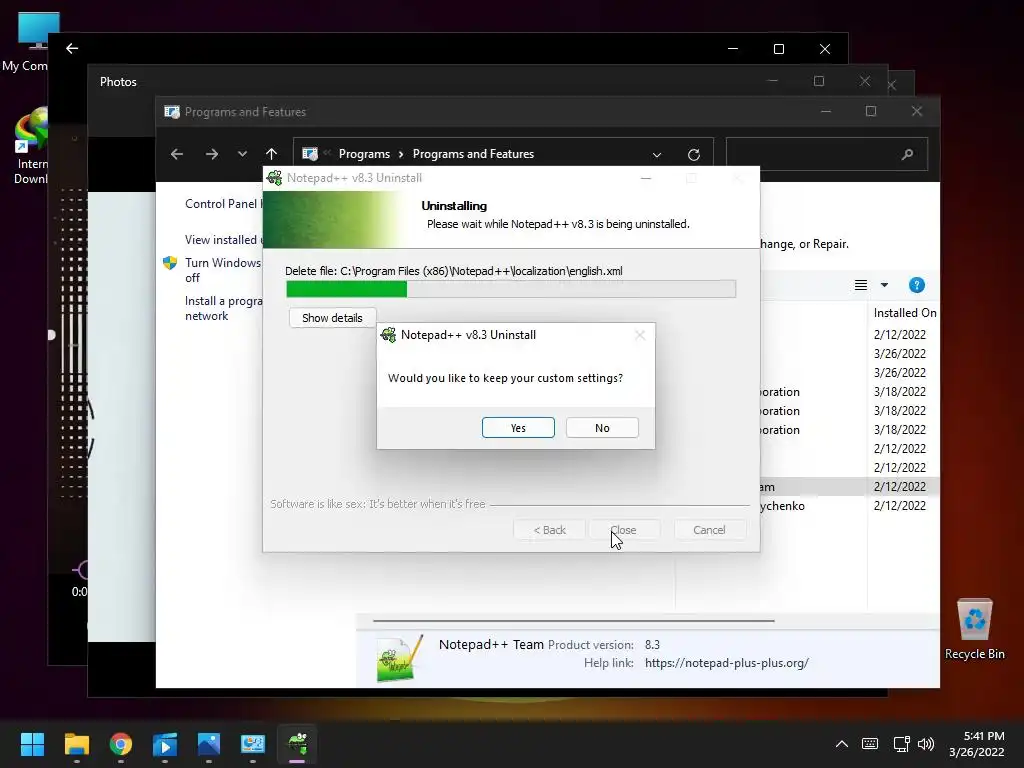This screenshot has width=1024, height=768.
Task: Open File Explorer from taskbar
Action: click(x=76, y=744)
